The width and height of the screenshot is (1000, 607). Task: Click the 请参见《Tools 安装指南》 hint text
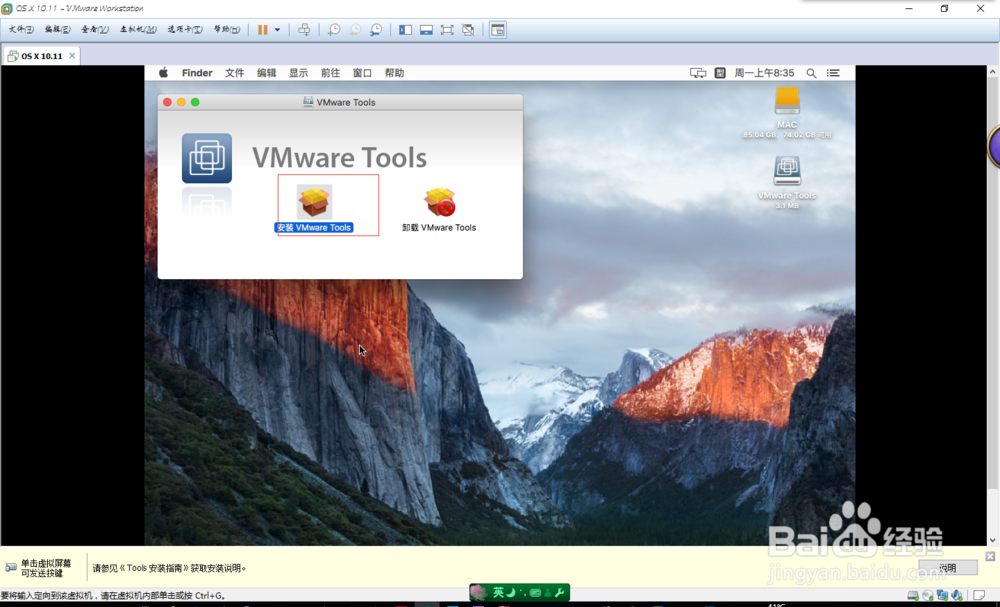[x=168, y=567]
